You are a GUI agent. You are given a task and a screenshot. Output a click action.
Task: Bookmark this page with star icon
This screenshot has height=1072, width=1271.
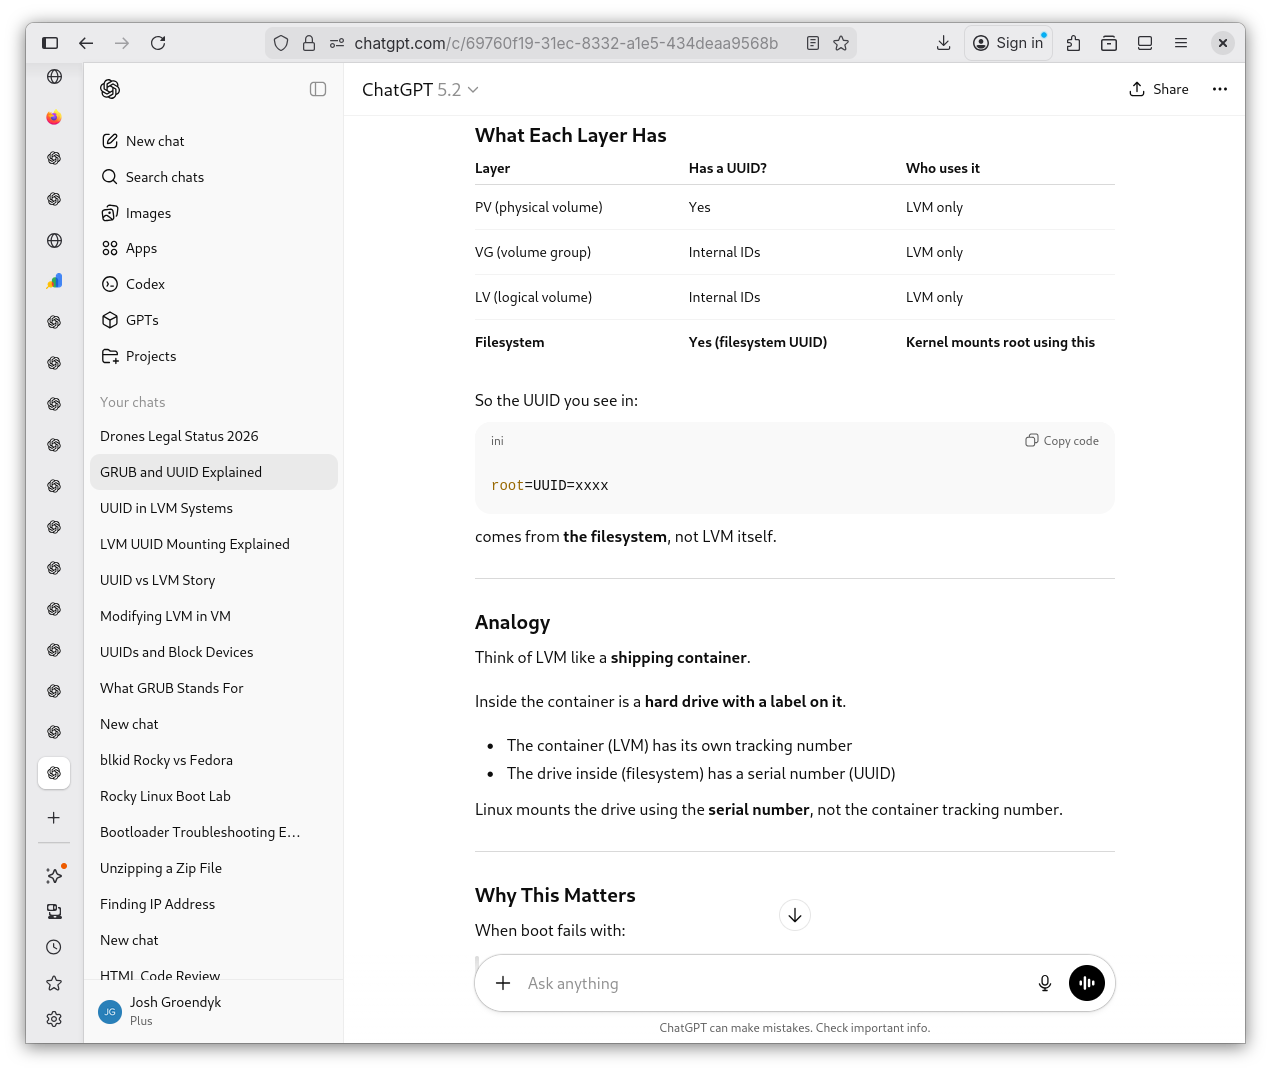(x=841, y=43)
